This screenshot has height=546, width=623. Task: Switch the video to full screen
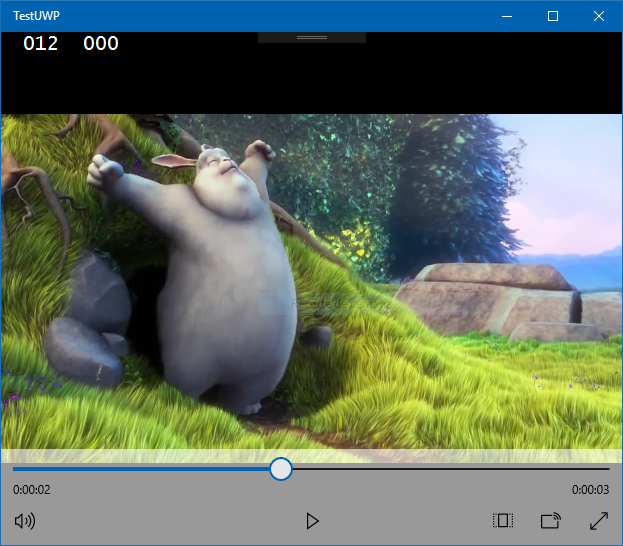coord(599,521)
